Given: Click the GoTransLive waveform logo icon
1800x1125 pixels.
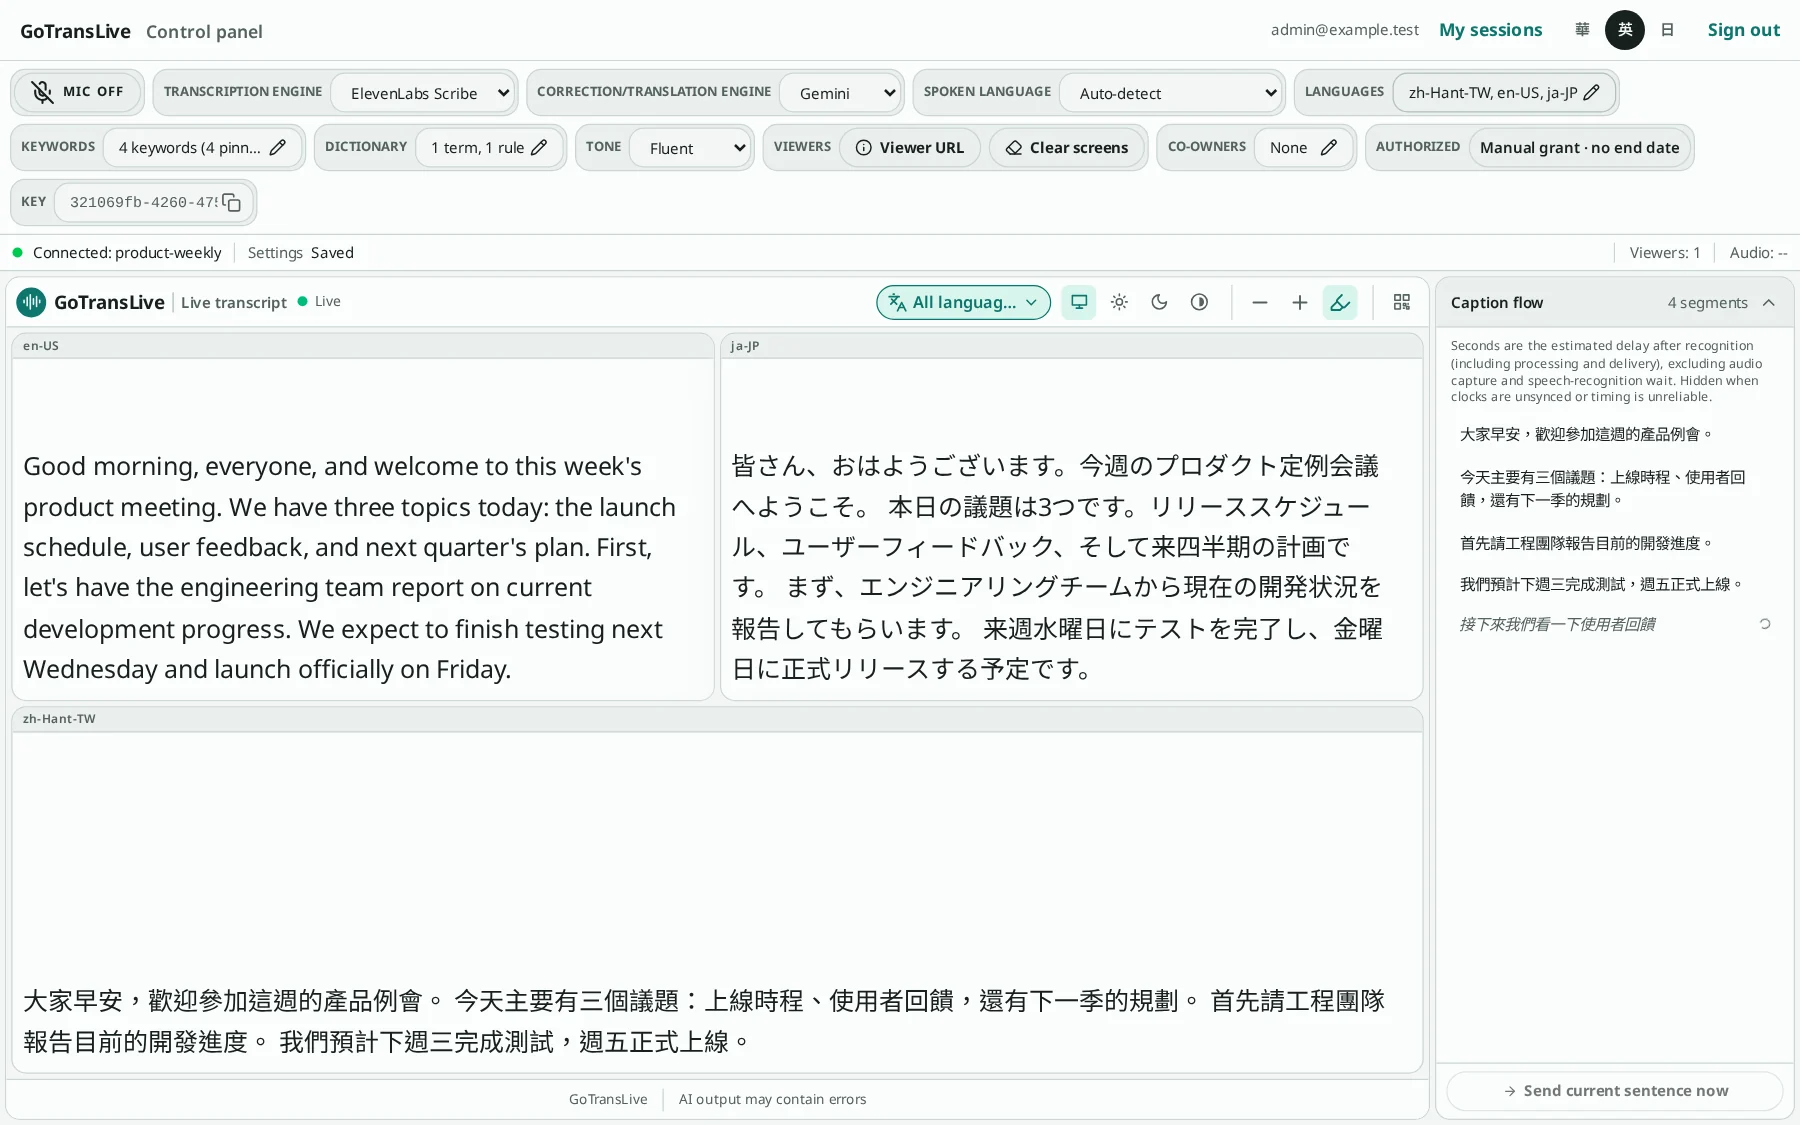Looking at the screenshot, I should pos(31,302).
